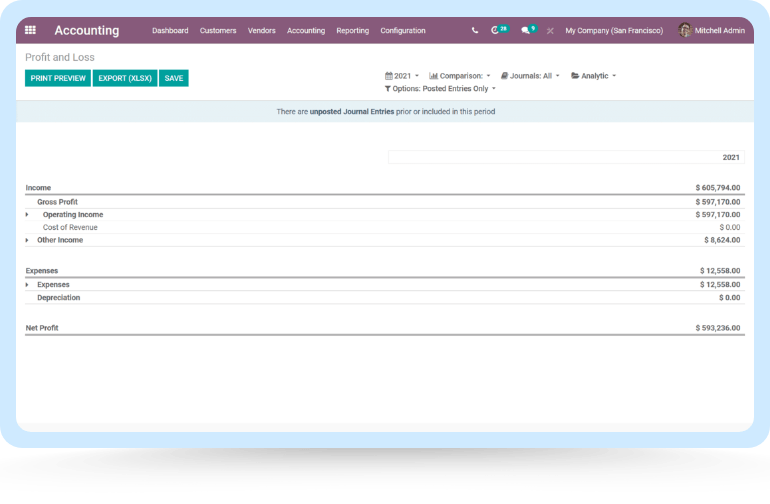Open the activities clock icon
Screen dimensions: 770x504
497,31
